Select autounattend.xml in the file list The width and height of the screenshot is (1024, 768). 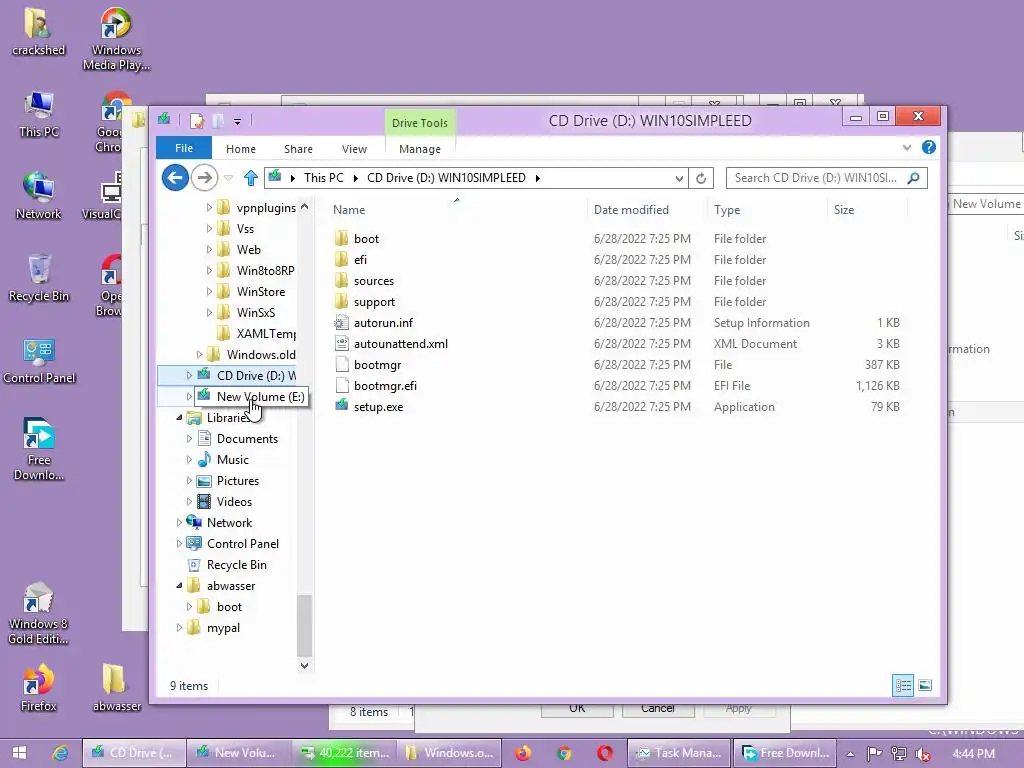400,344
